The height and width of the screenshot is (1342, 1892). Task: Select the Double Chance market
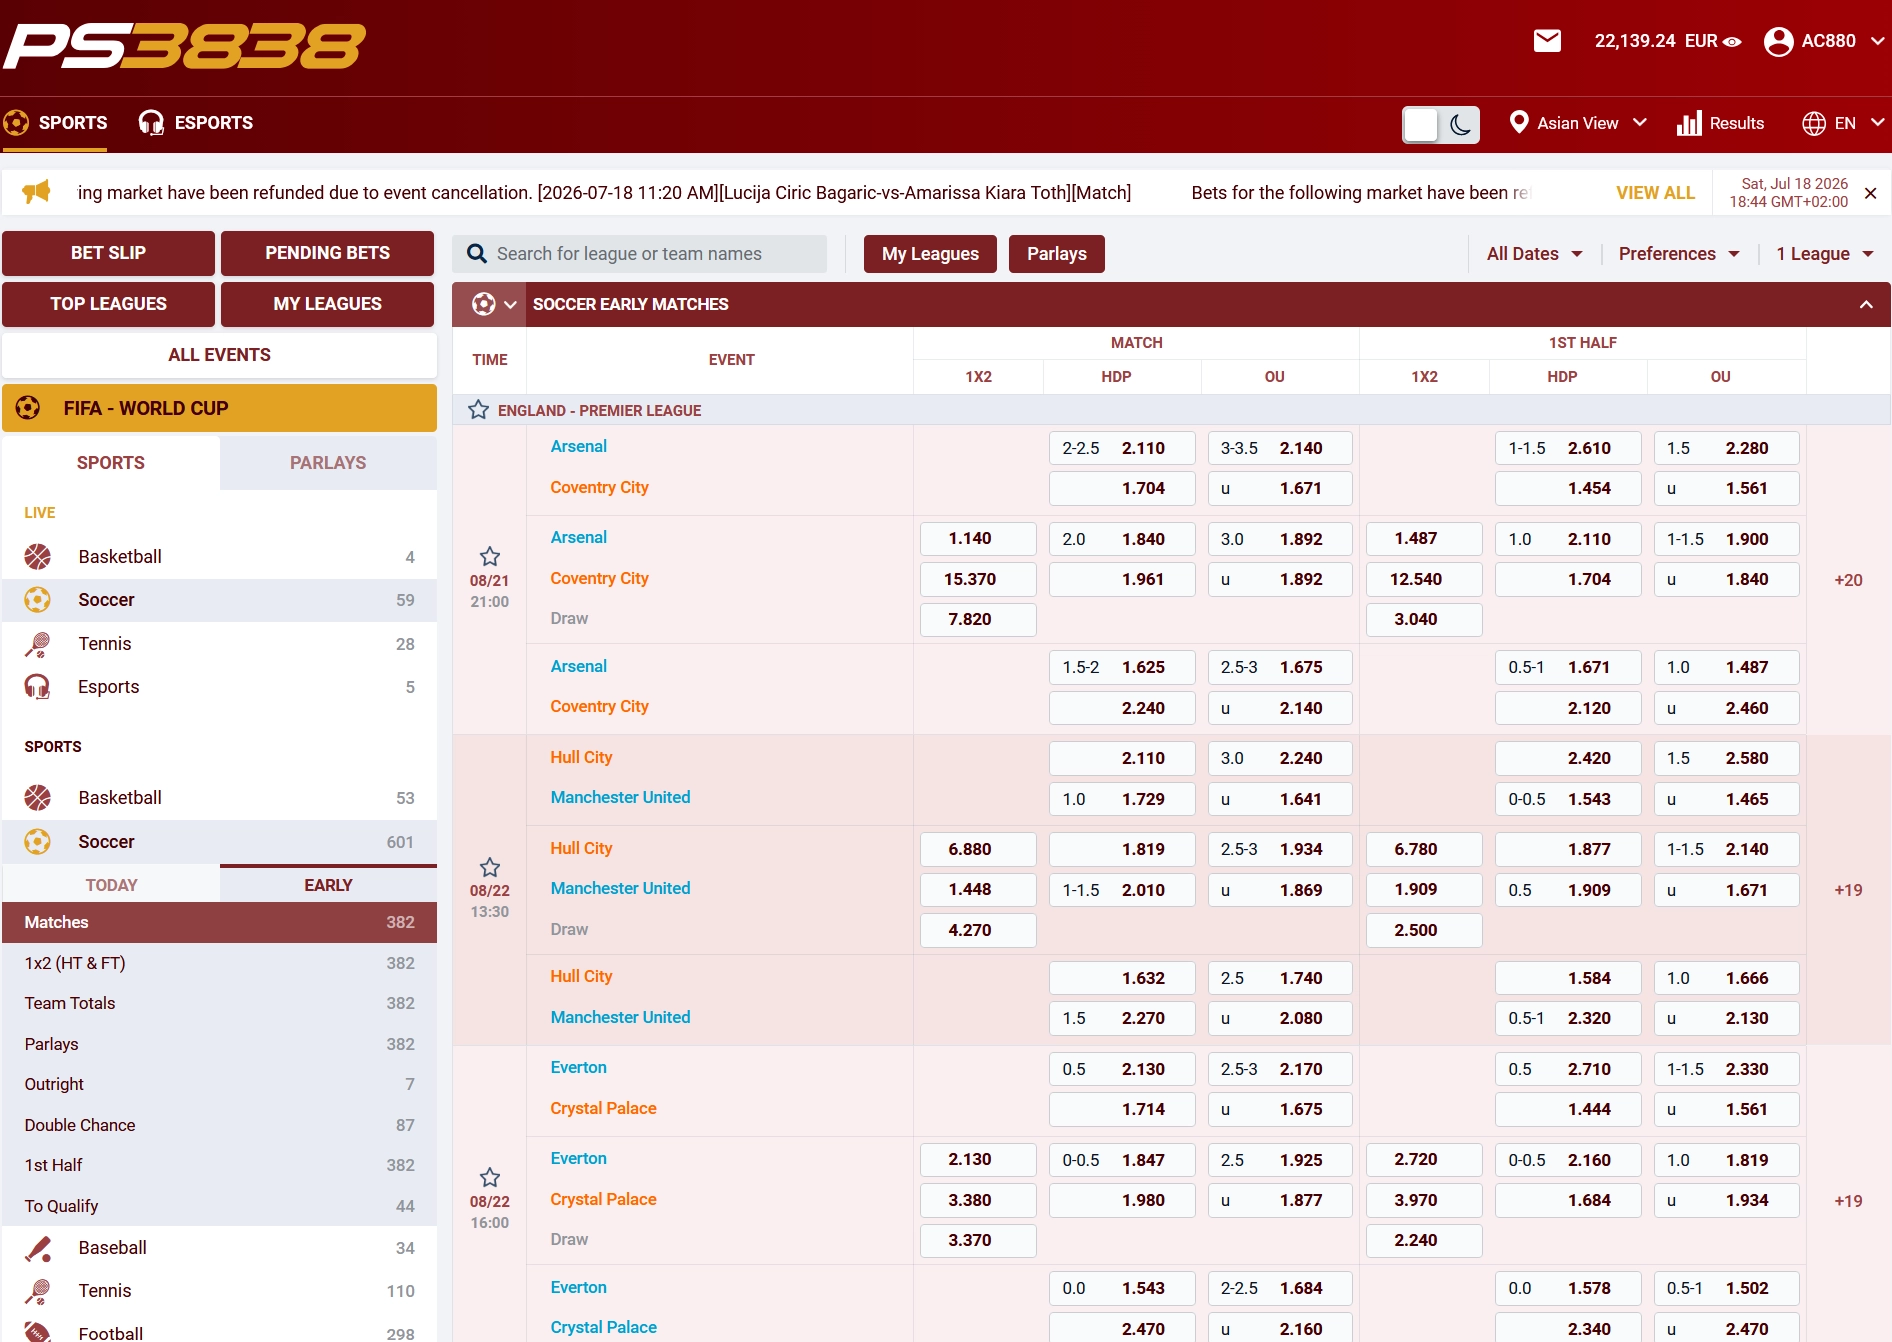219,1125
